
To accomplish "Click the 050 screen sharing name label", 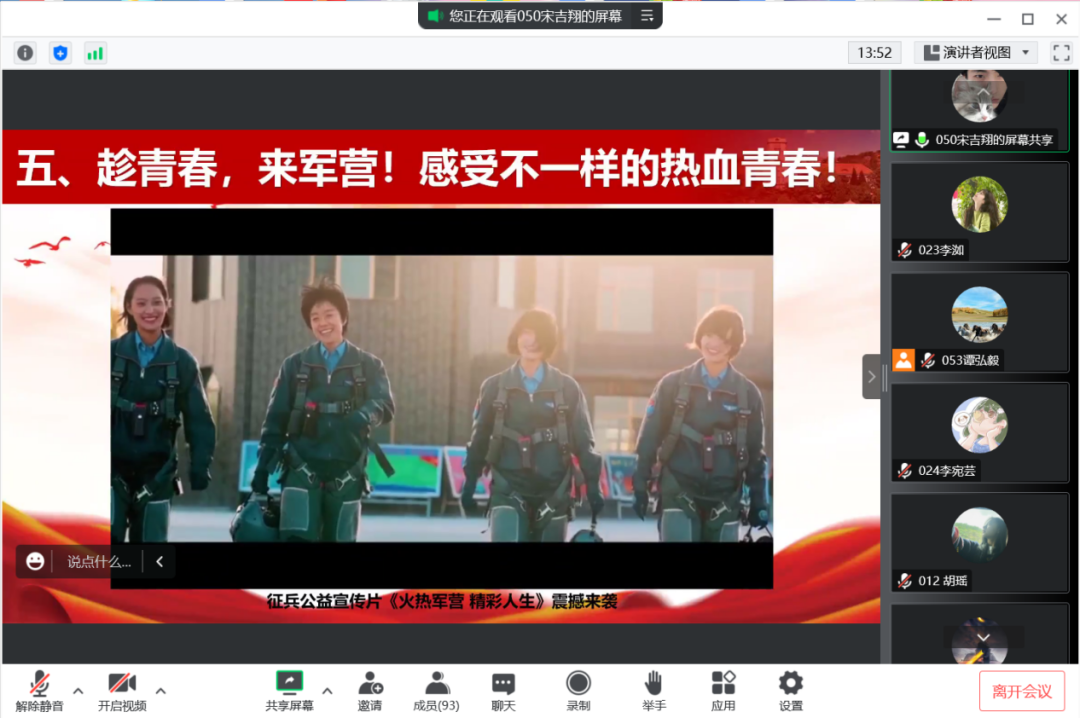I will (x=994, y=140).
